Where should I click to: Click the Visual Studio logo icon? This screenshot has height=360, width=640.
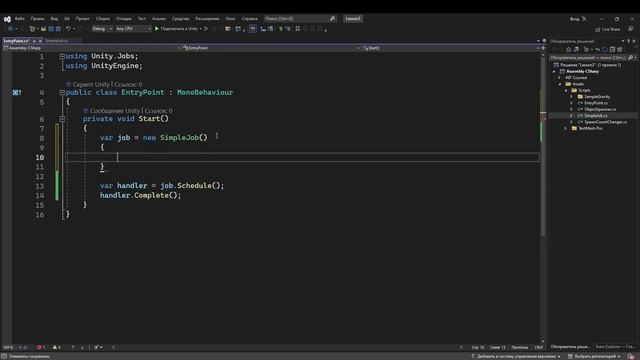pos(7,19)
